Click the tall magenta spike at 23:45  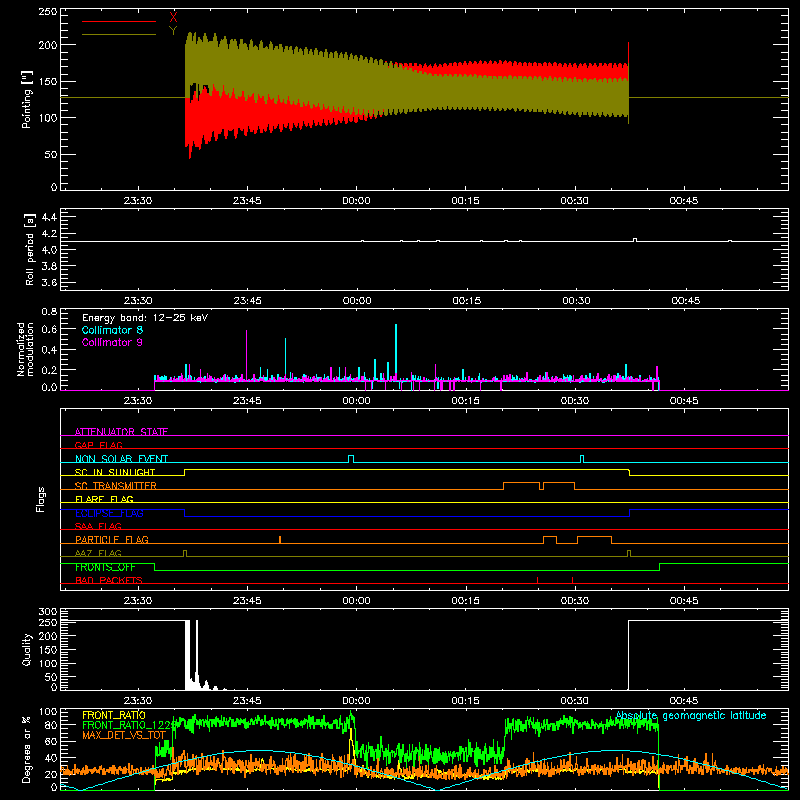(x=246, y=355)
